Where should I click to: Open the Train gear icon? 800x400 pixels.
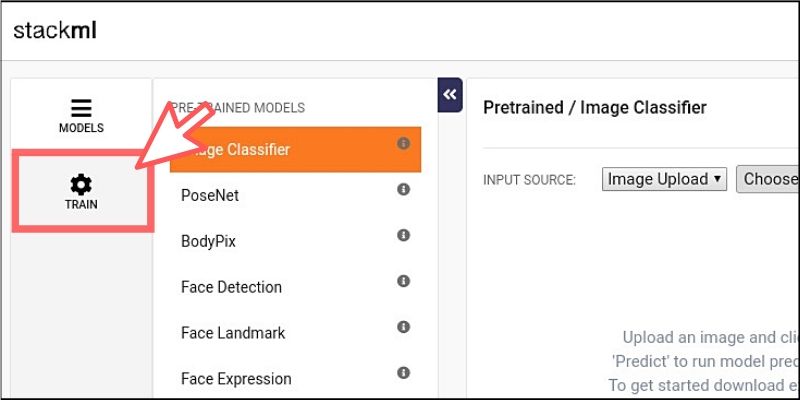[x=81, y=185]
